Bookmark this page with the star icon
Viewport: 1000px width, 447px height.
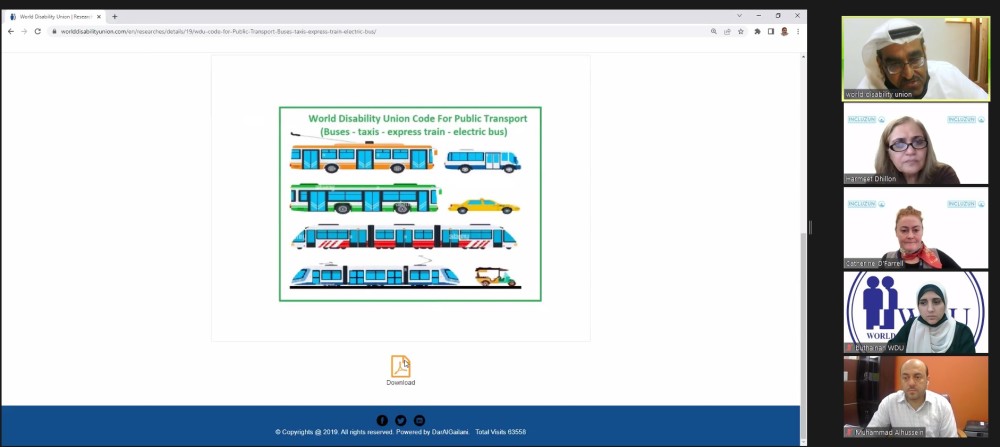tap(740, 31)
